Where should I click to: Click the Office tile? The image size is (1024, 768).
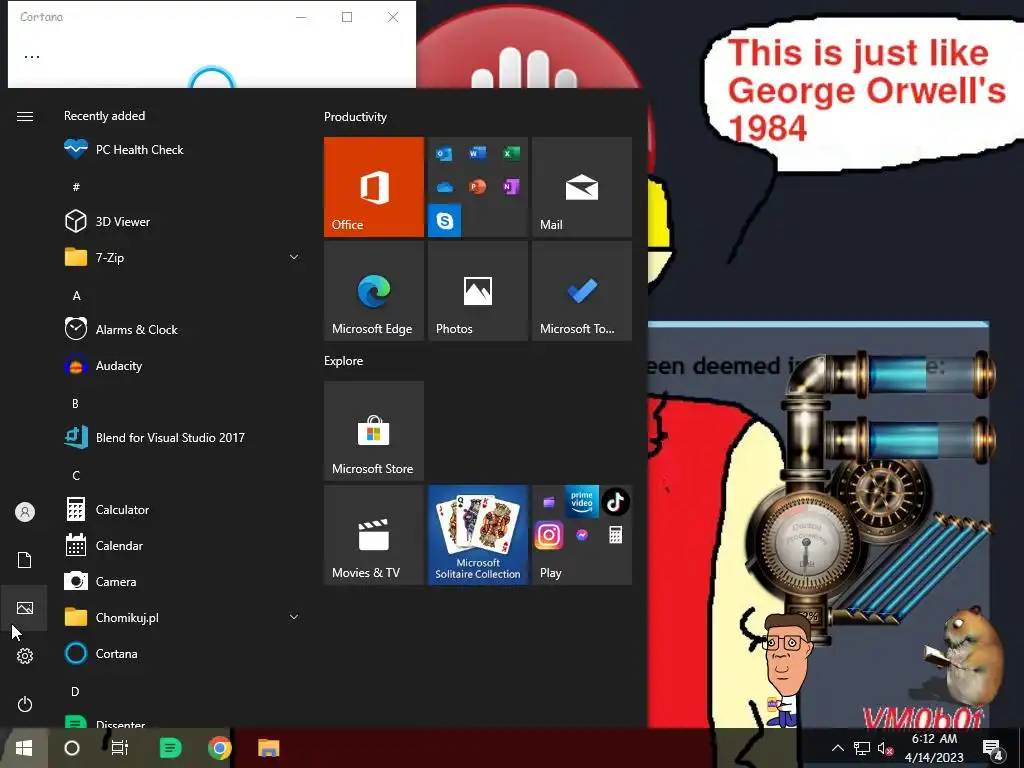coord(374,187)
